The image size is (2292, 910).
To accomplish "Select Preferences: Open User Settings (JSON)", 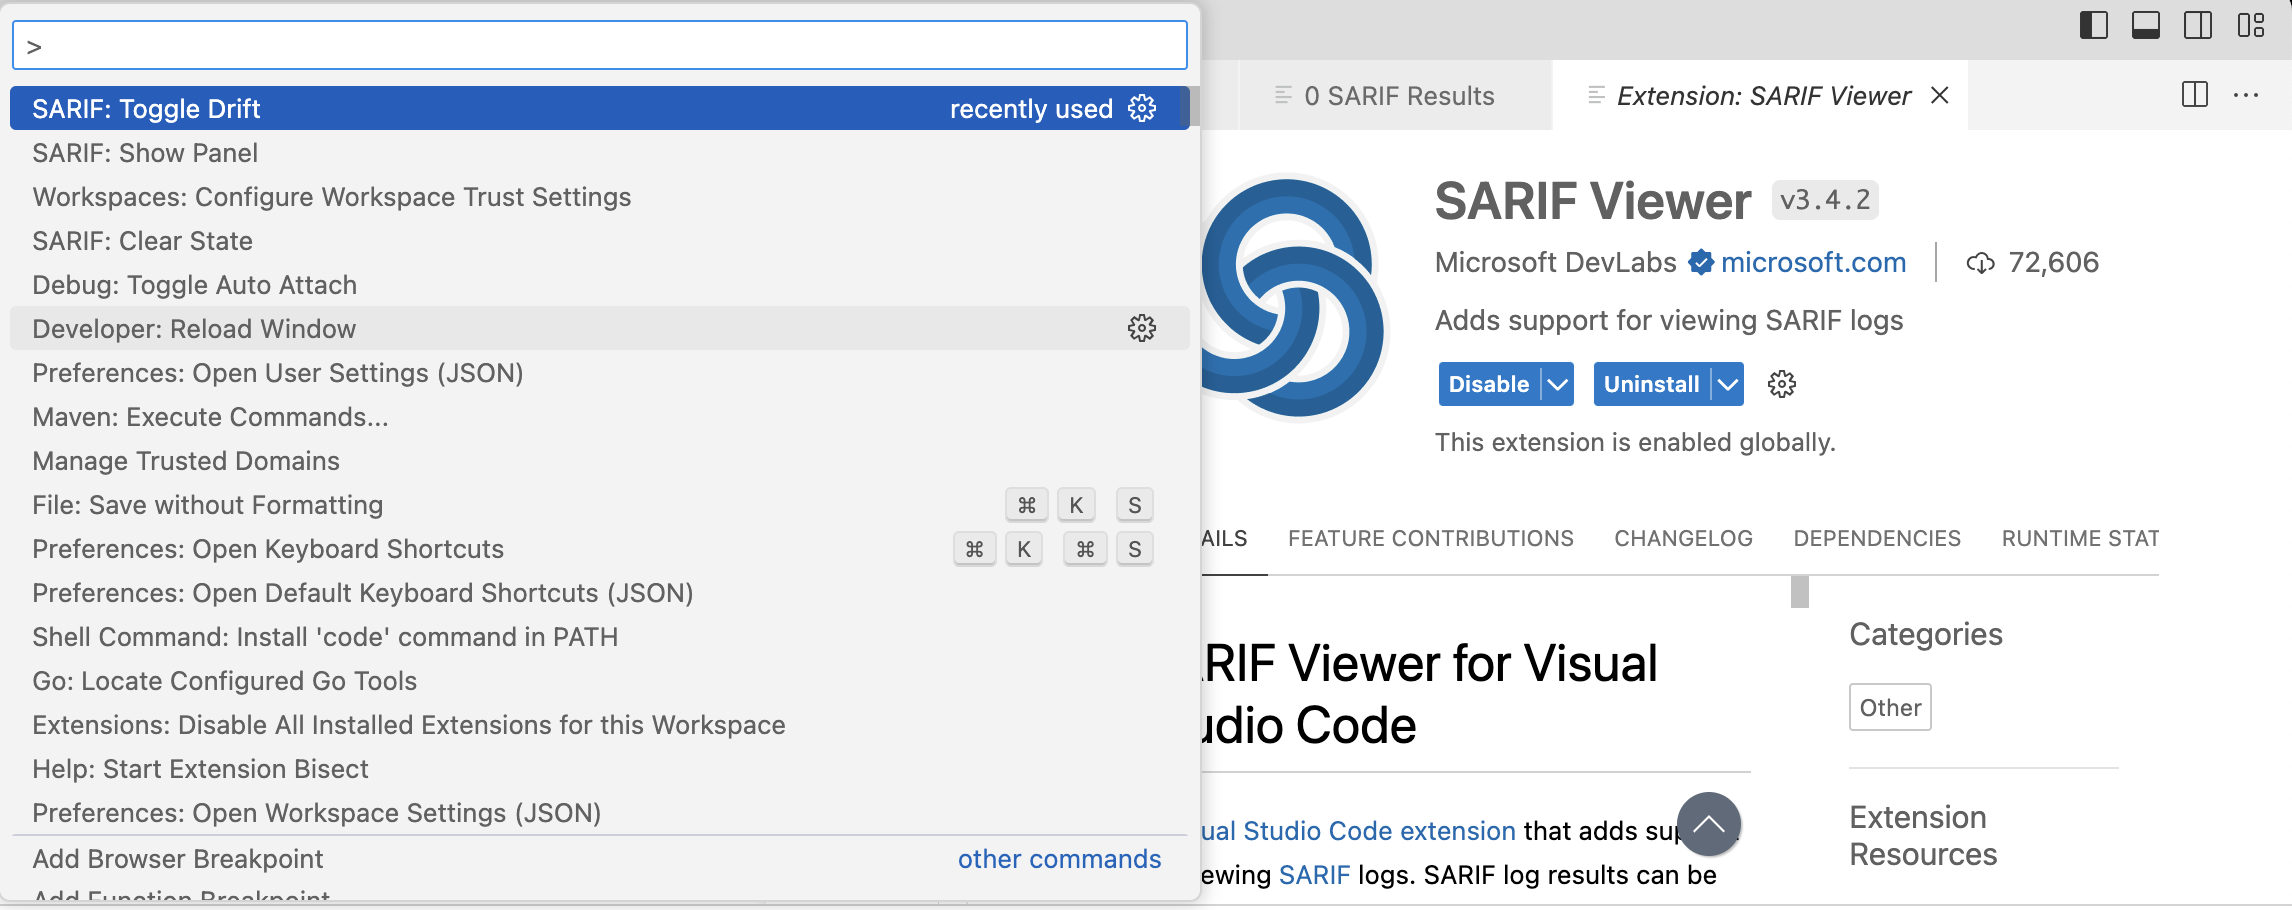I will coord(600,372).
